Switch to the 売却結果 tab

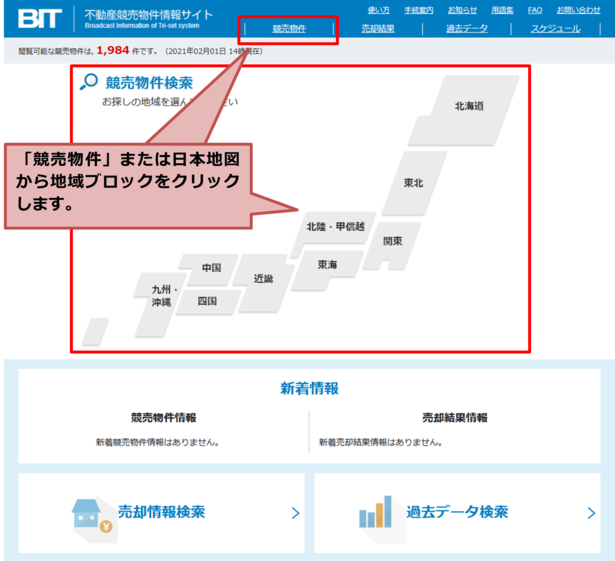378,29
